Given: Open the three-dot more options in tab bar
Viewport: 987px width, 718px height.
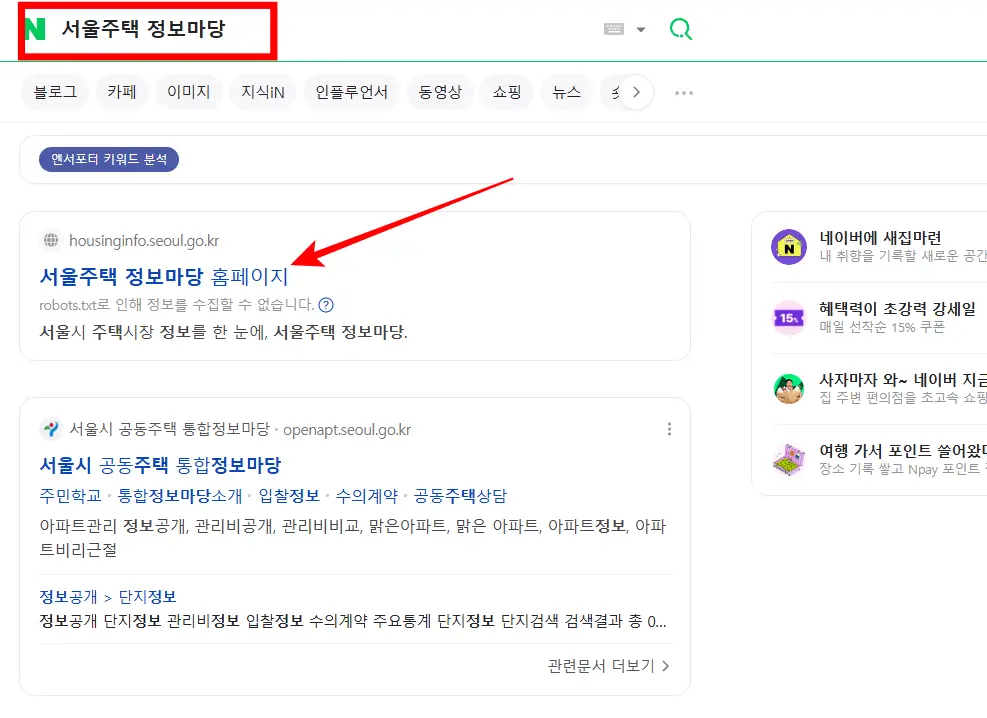Looking at the screenshot, I should point(684,93).
